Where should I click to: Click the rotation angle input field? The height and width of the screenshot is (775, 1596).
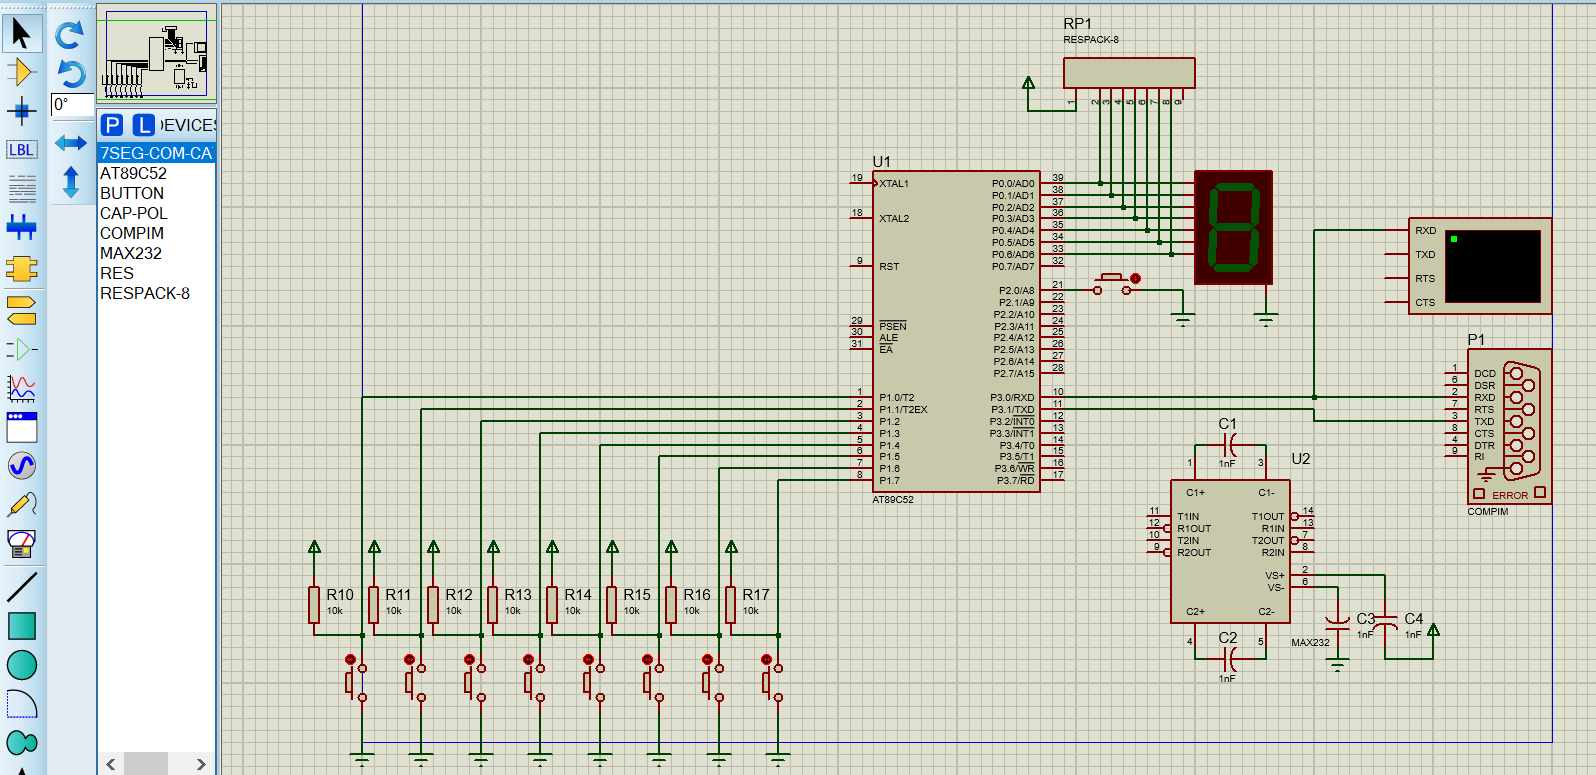72,105
